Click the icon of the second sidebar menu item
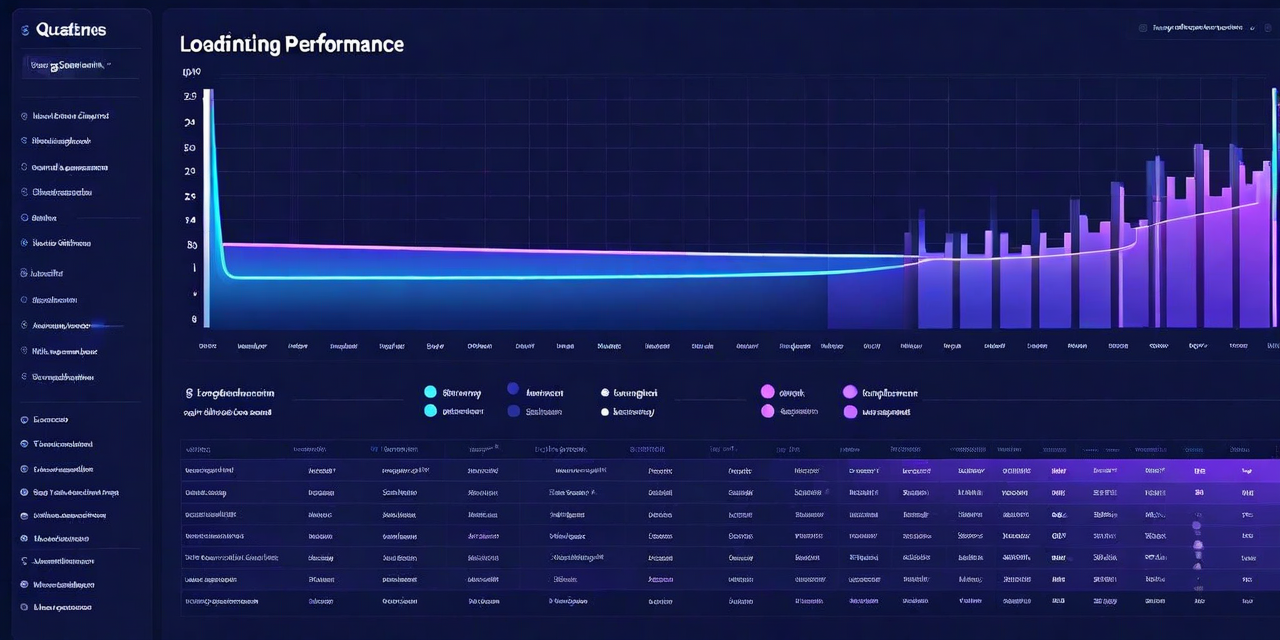 (24, 141)
